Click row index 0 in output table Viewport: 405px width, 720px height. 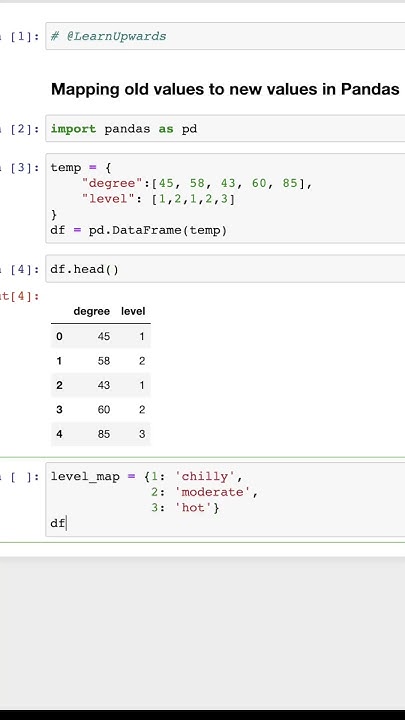coord(59,337)
